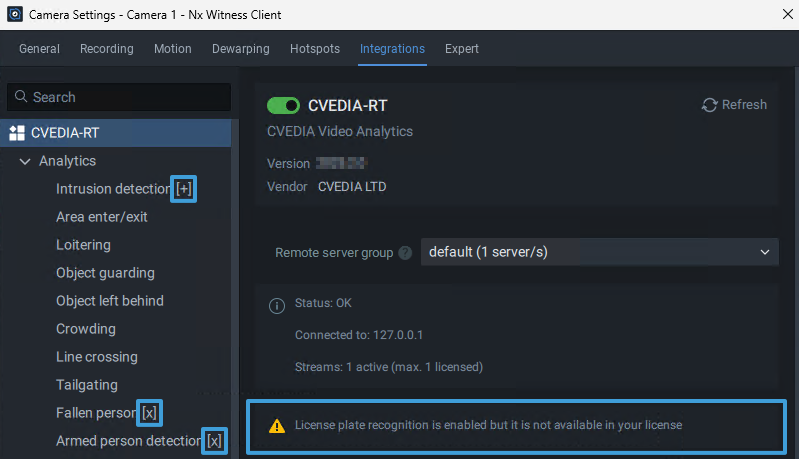The height and width of the screenshot is (459, 799).
Task: Click the [x] marker beside Armed person detection
Action: tap(214, 441)
